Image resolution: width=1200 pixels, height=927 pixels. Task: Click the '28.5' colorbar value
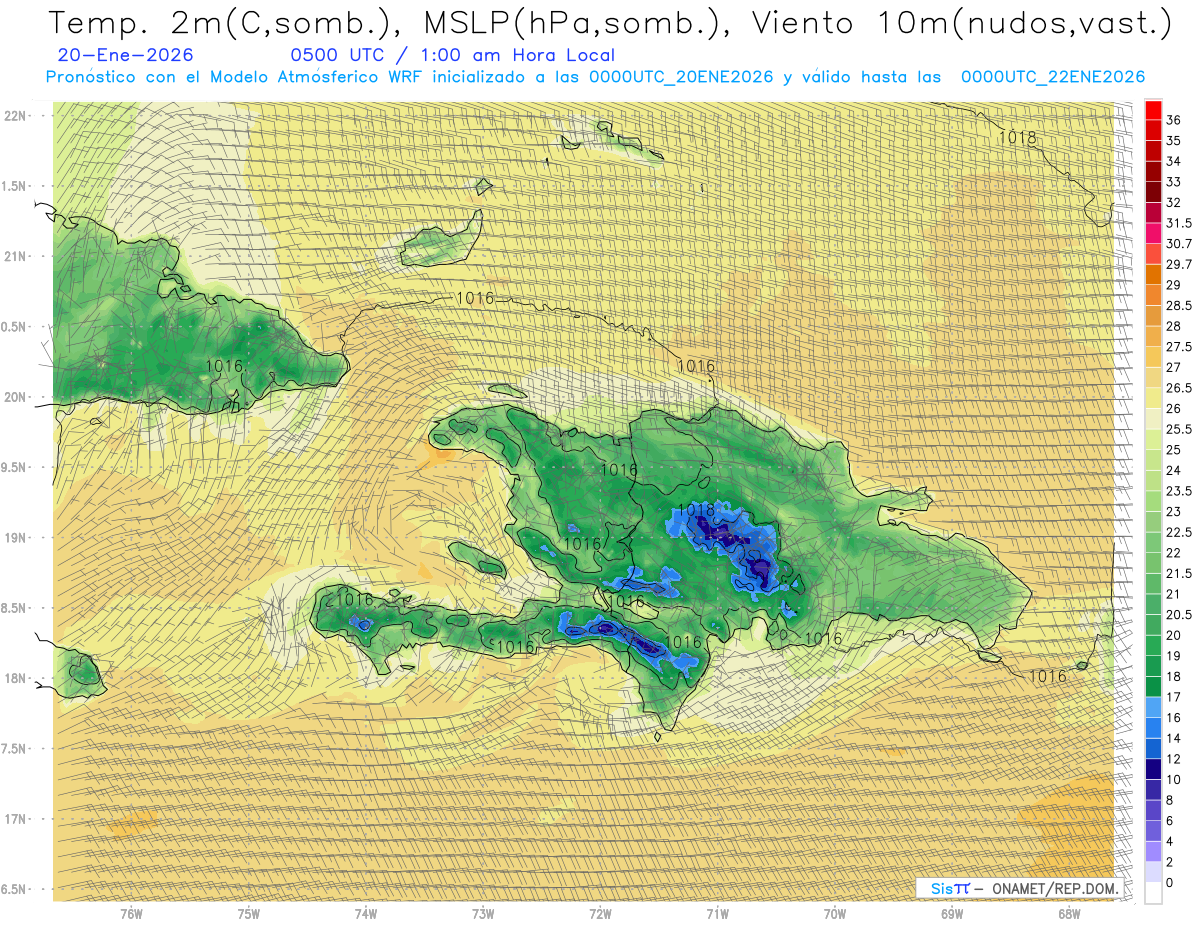coord(1179,305)
